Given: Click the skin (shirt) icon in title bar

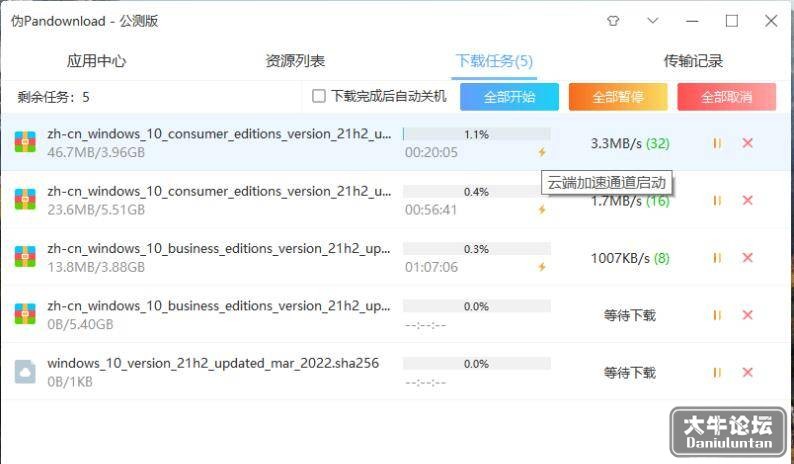Looking at the screenshot, I should point(613,21).
